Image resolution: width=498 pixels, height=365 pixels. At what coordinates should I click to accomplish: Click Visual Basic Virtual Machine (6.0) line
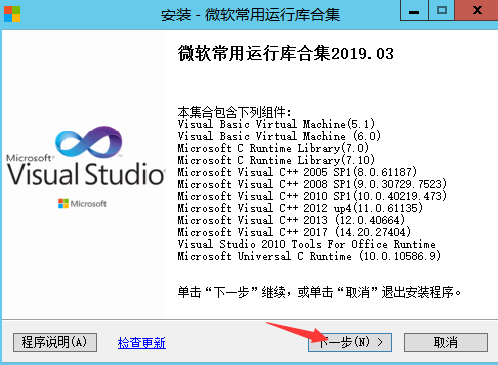click(x=279, y=136)
